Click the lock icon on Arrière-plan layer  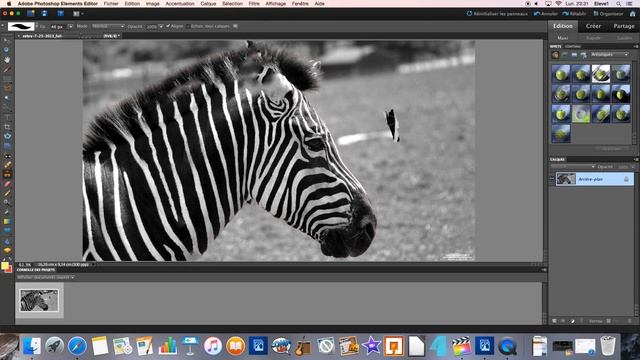(626, 179)
